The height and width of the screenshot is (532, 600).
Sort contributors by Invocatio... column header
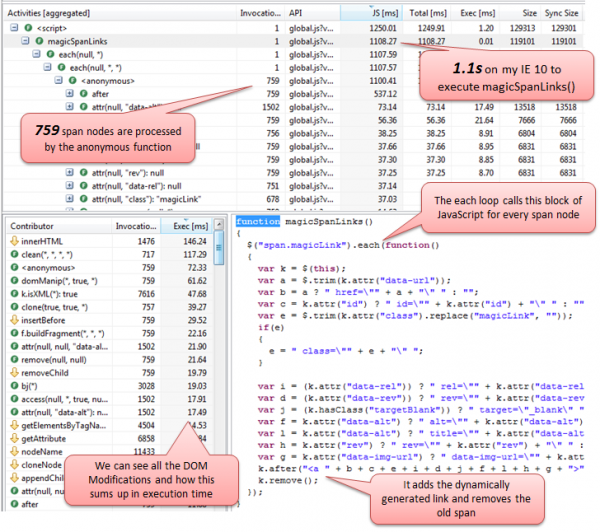(x=136, y=226)
